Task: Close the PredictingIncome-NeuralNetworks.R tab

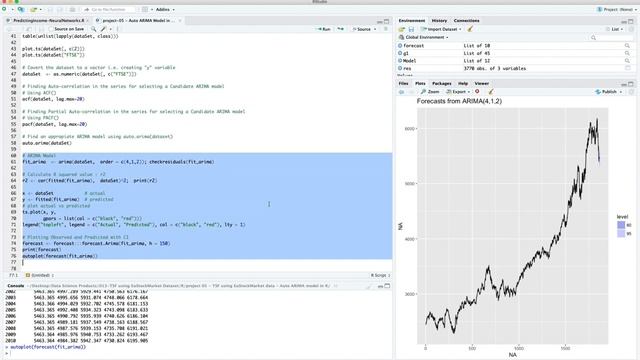Action: click(x=88, y=20)
